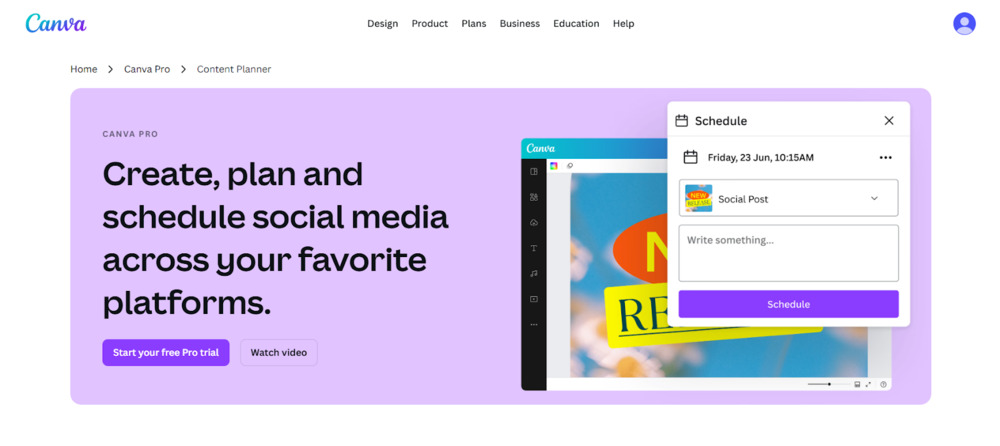This screenshot has width=1000, height=446.
Task: Click the Uploads cloud icon in editor sidebar
Action: click(534, 222)
